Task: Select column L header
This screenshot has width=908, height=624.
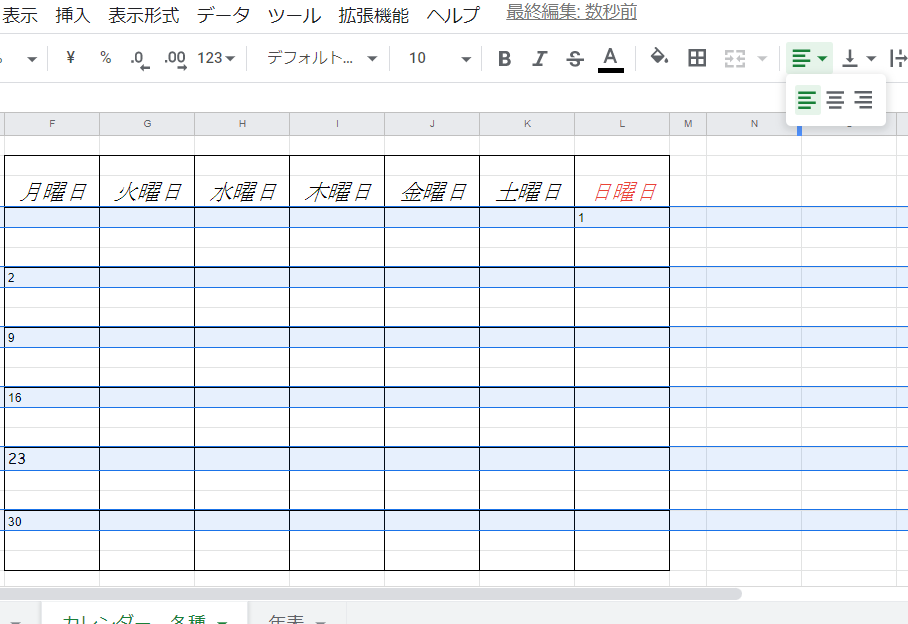Action: coord(622,124)
